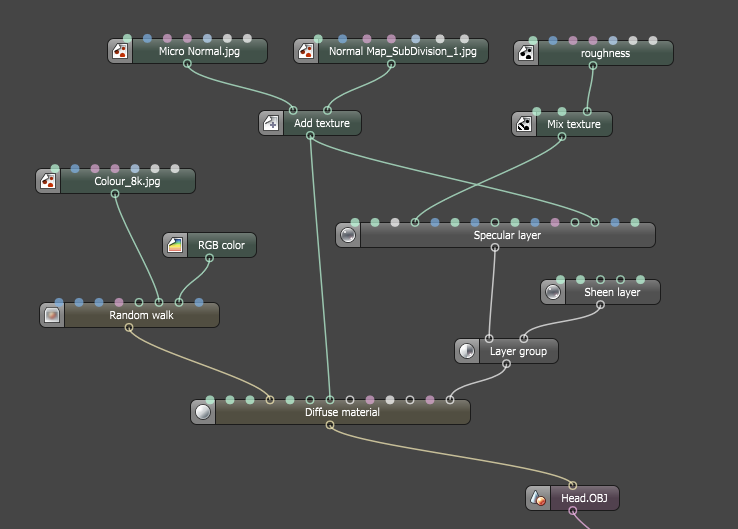Click the output pin below Colour_8k.jpg
738x529 pixels.
[115, 194]
